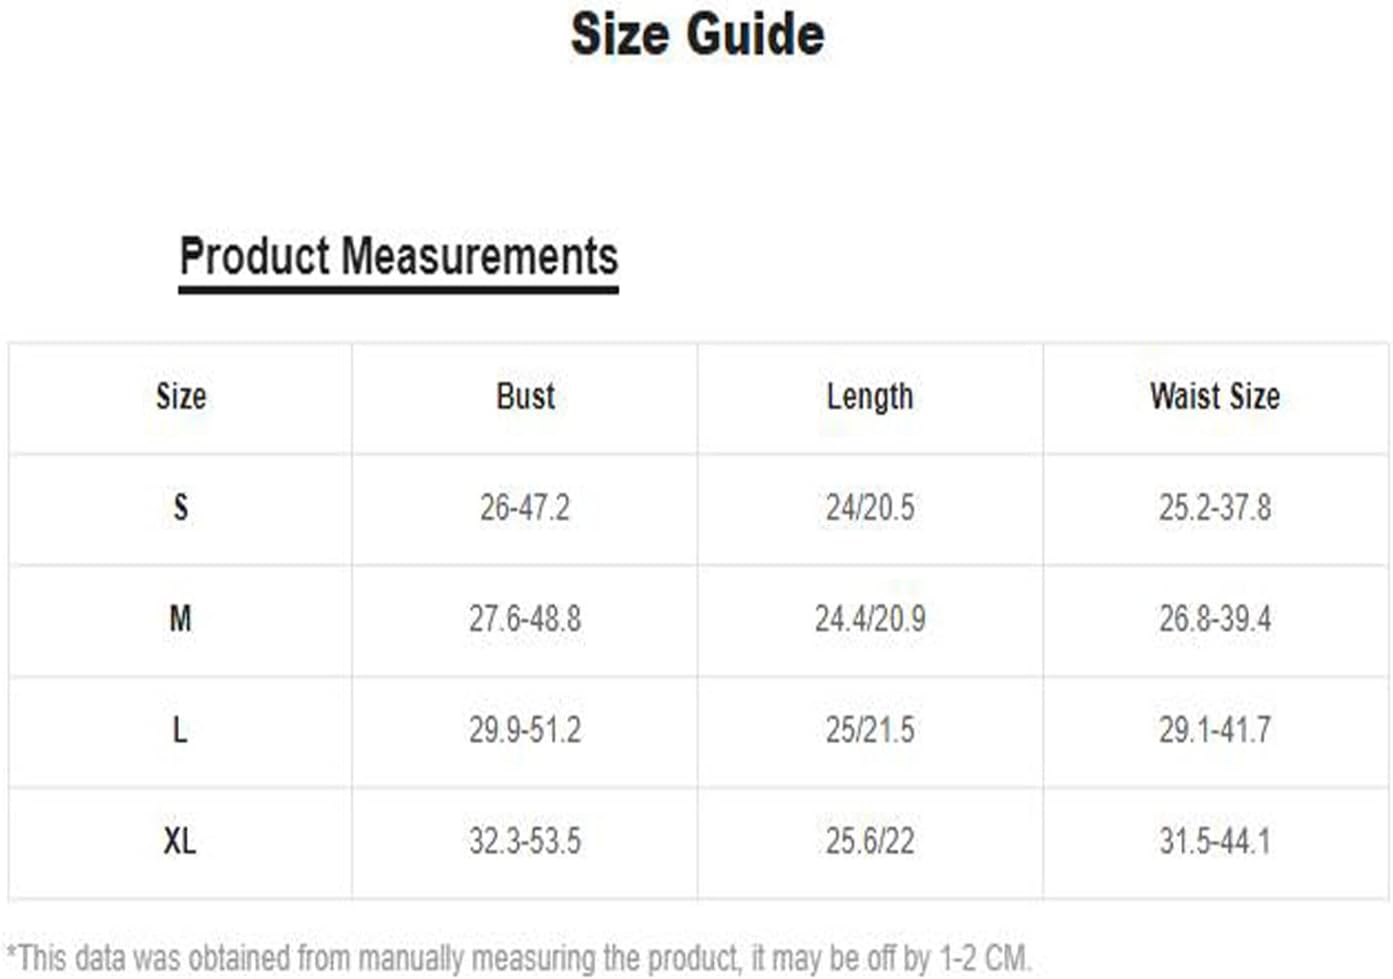
Task: Click length value 25.6/22
Action: pos(870,841)
